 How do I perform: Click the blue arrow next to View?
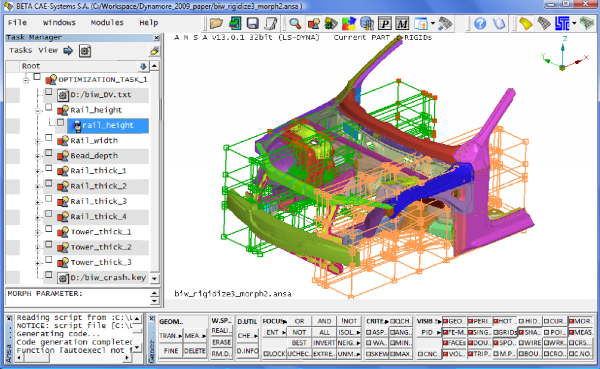68,51
